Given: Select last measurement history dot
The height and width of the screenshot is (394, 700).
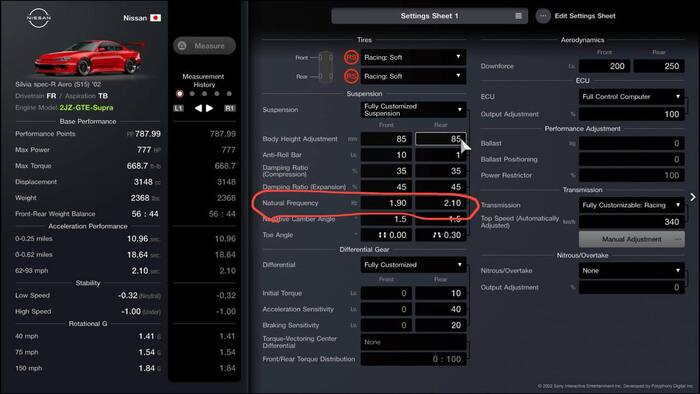Looking at the screenshot, I should click(x=229, y=94).
